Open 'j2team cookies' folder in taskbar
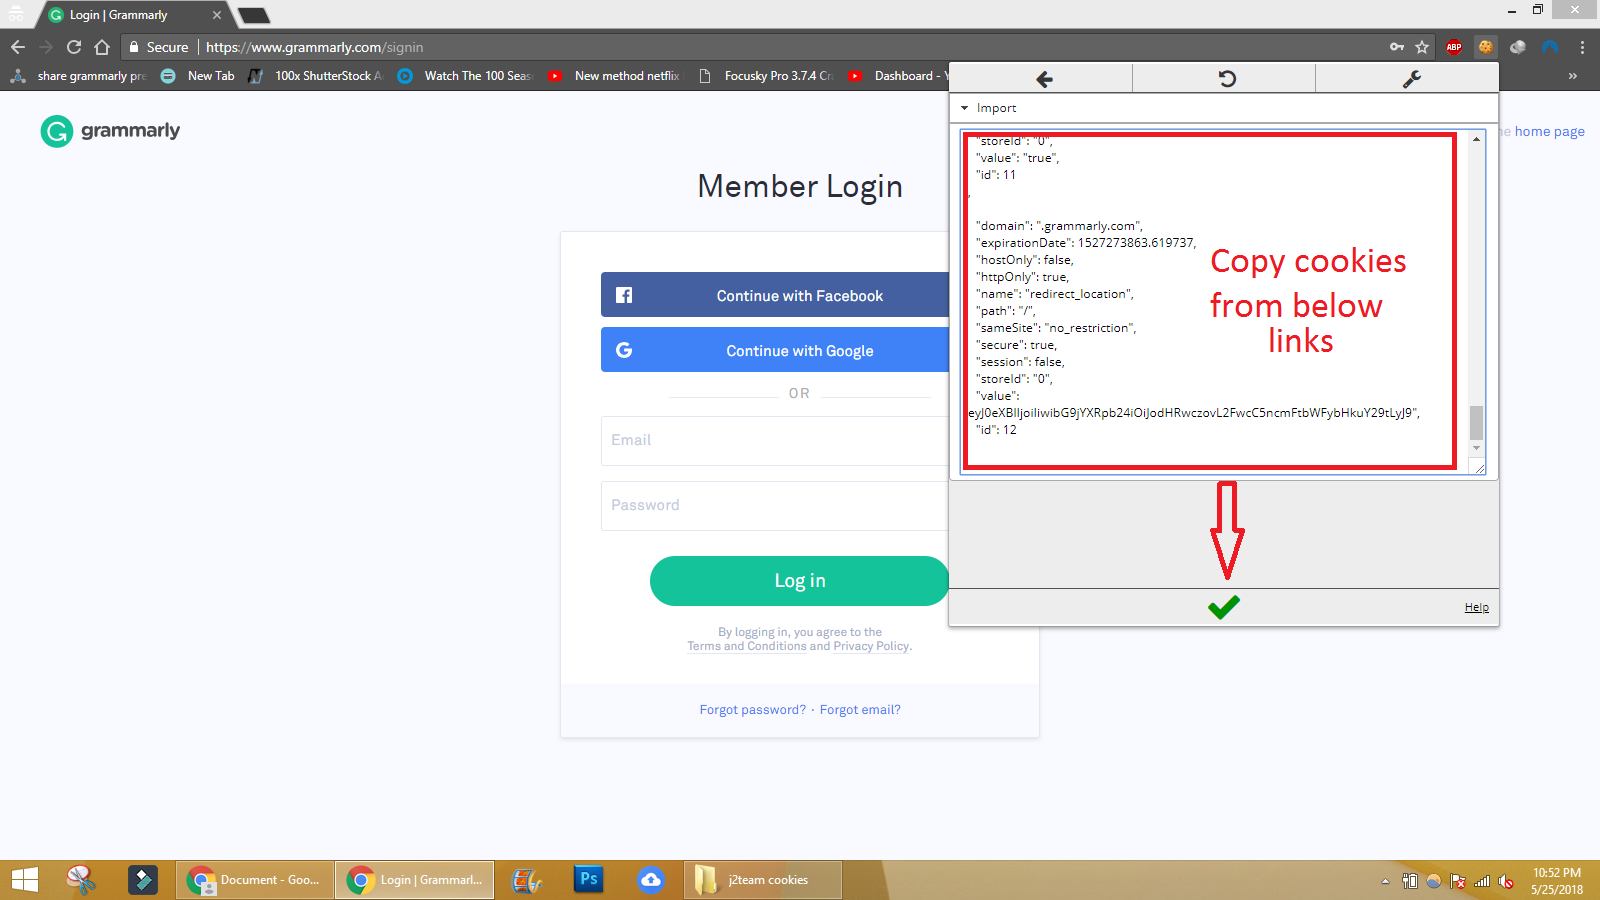1600x900 pixels. click(x=763, y=880)
